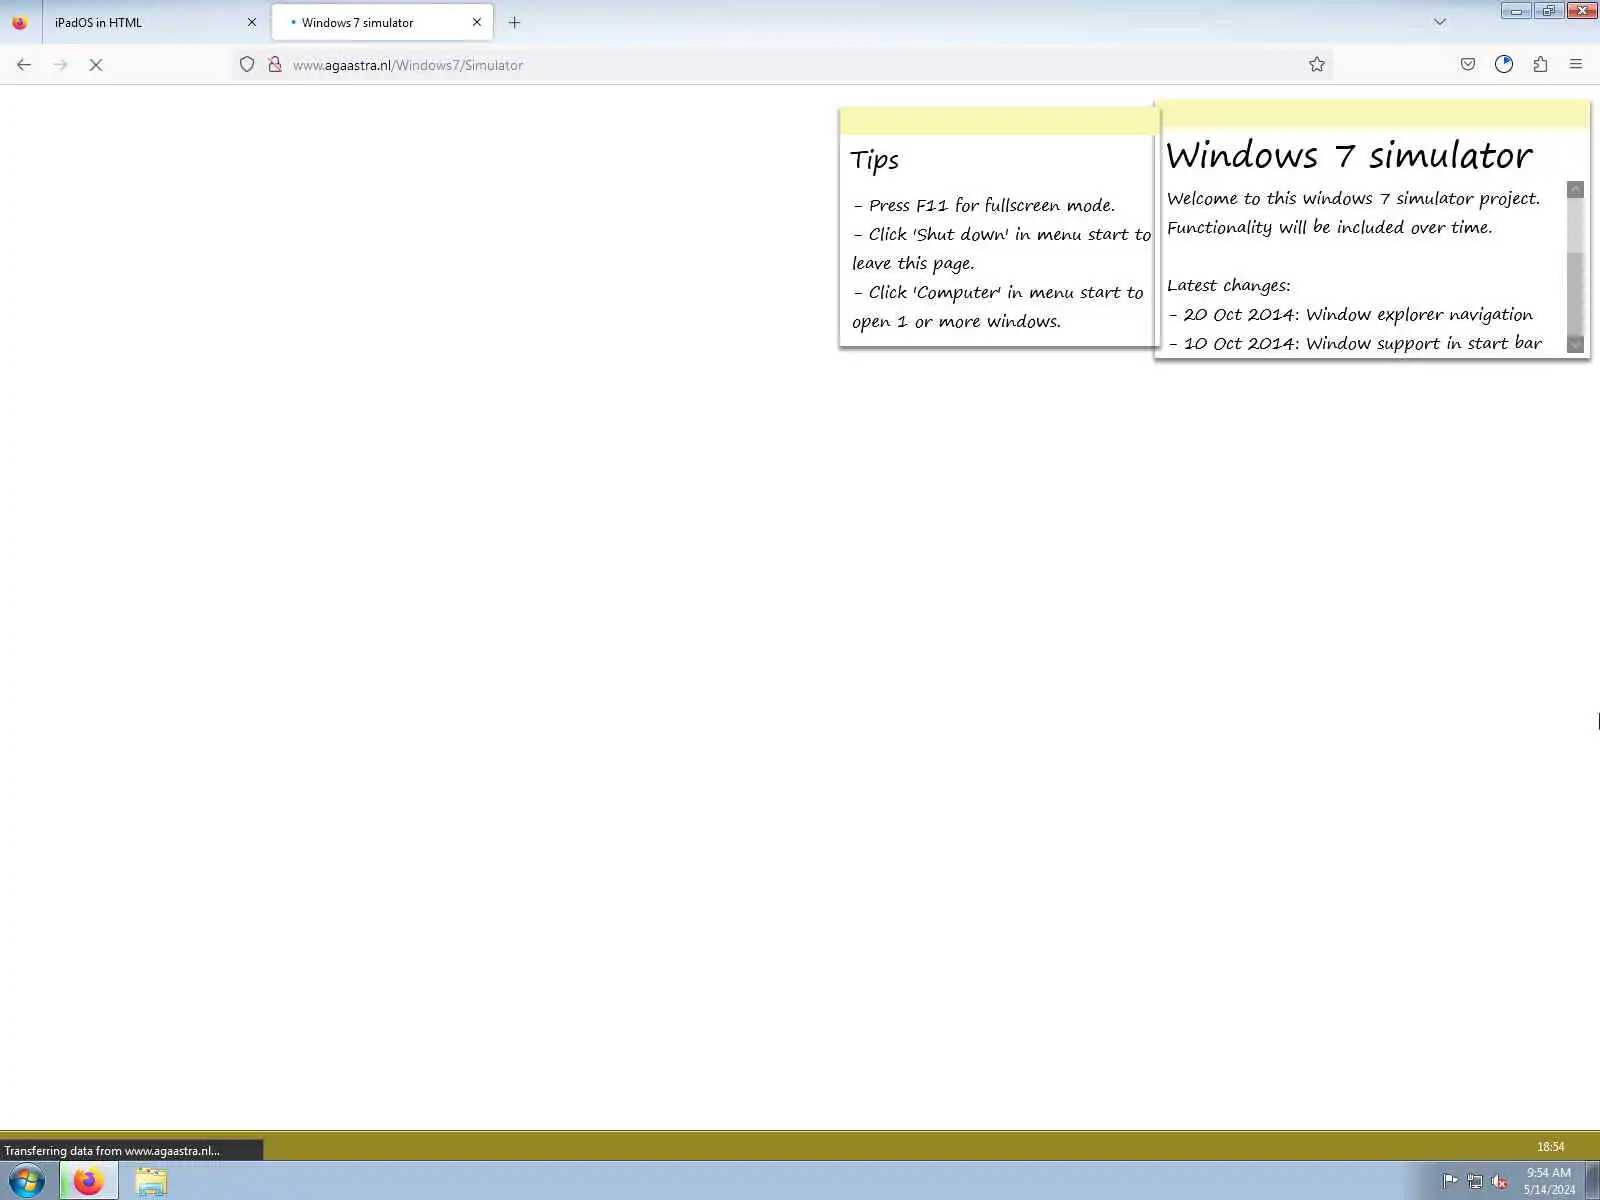1600x1200 pixels.
Task: Click the 'Computer' in menu start tip
Action: tap(997, 307)
